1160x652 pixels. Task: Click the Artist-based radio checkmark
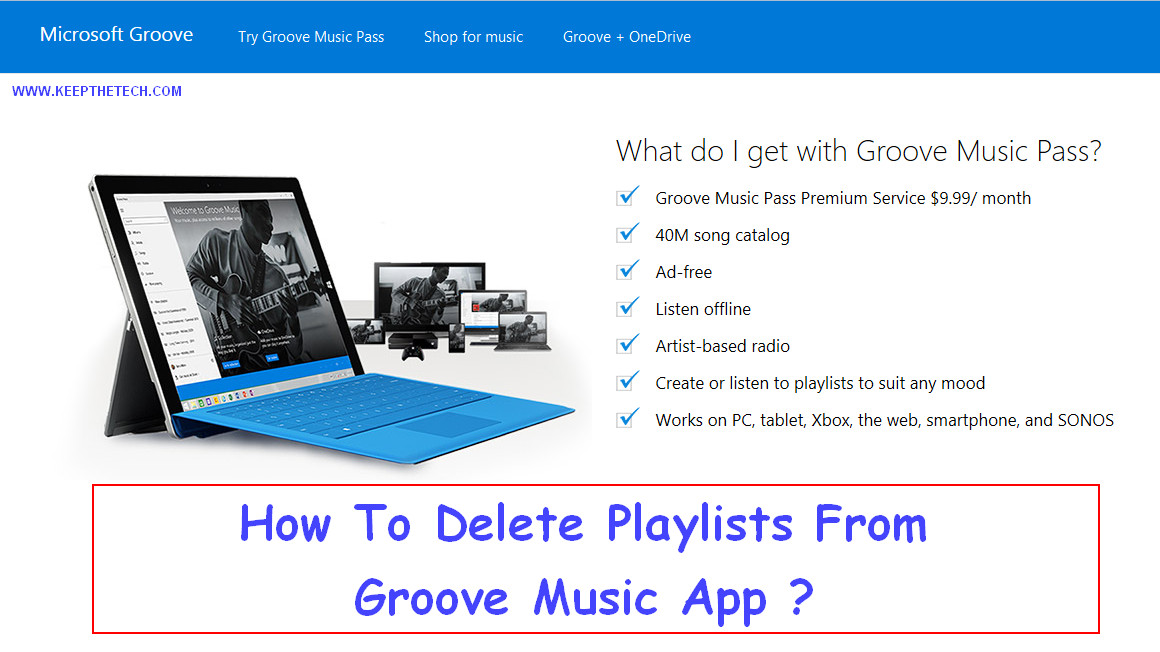coord(627,345)
